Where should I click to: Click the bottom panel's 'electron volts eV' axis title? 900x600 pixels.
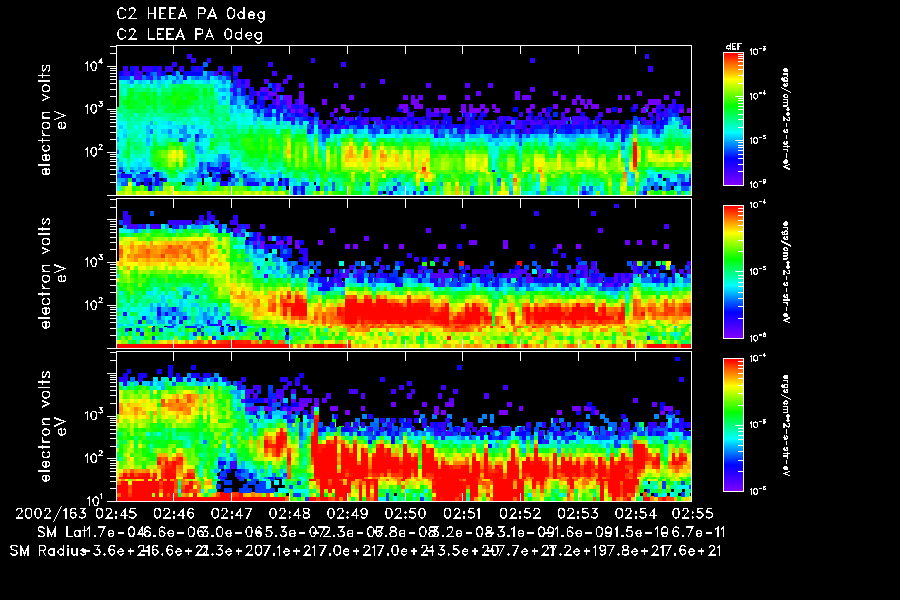[x=53, y=426]
